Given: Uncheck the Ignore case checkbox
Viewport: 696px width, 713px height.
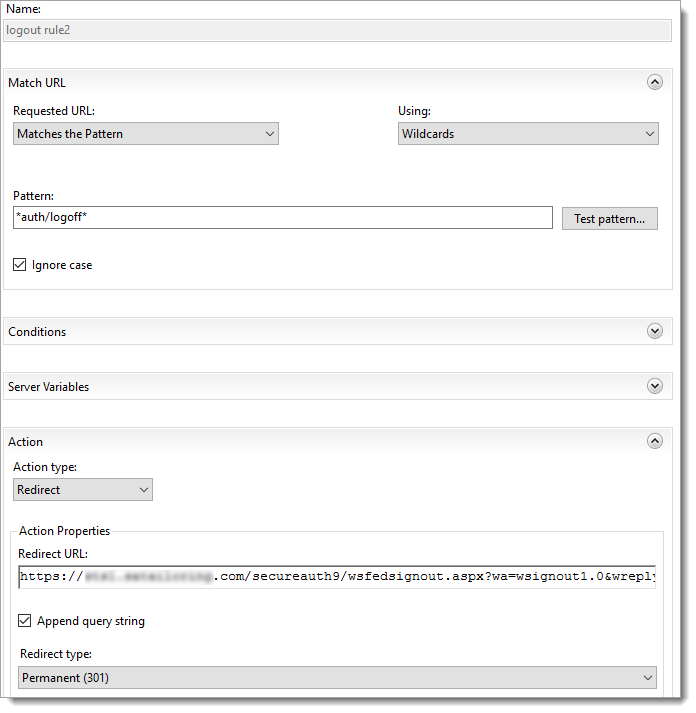Looking at the screenshot, I should 20,265.
